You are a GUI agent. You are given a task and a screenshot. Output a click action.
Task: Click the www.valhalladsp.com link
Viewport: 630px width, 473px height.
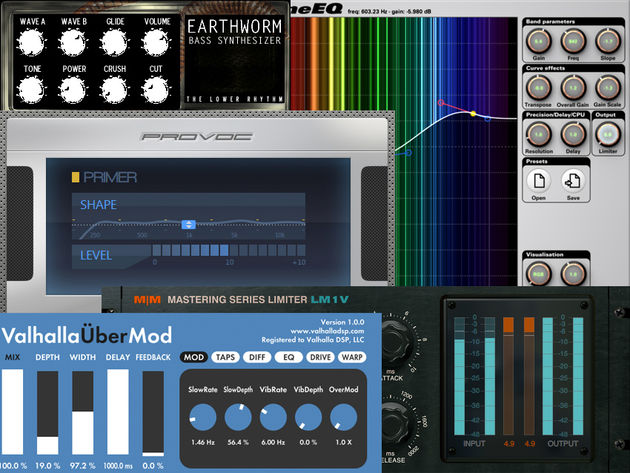point(327,331)
